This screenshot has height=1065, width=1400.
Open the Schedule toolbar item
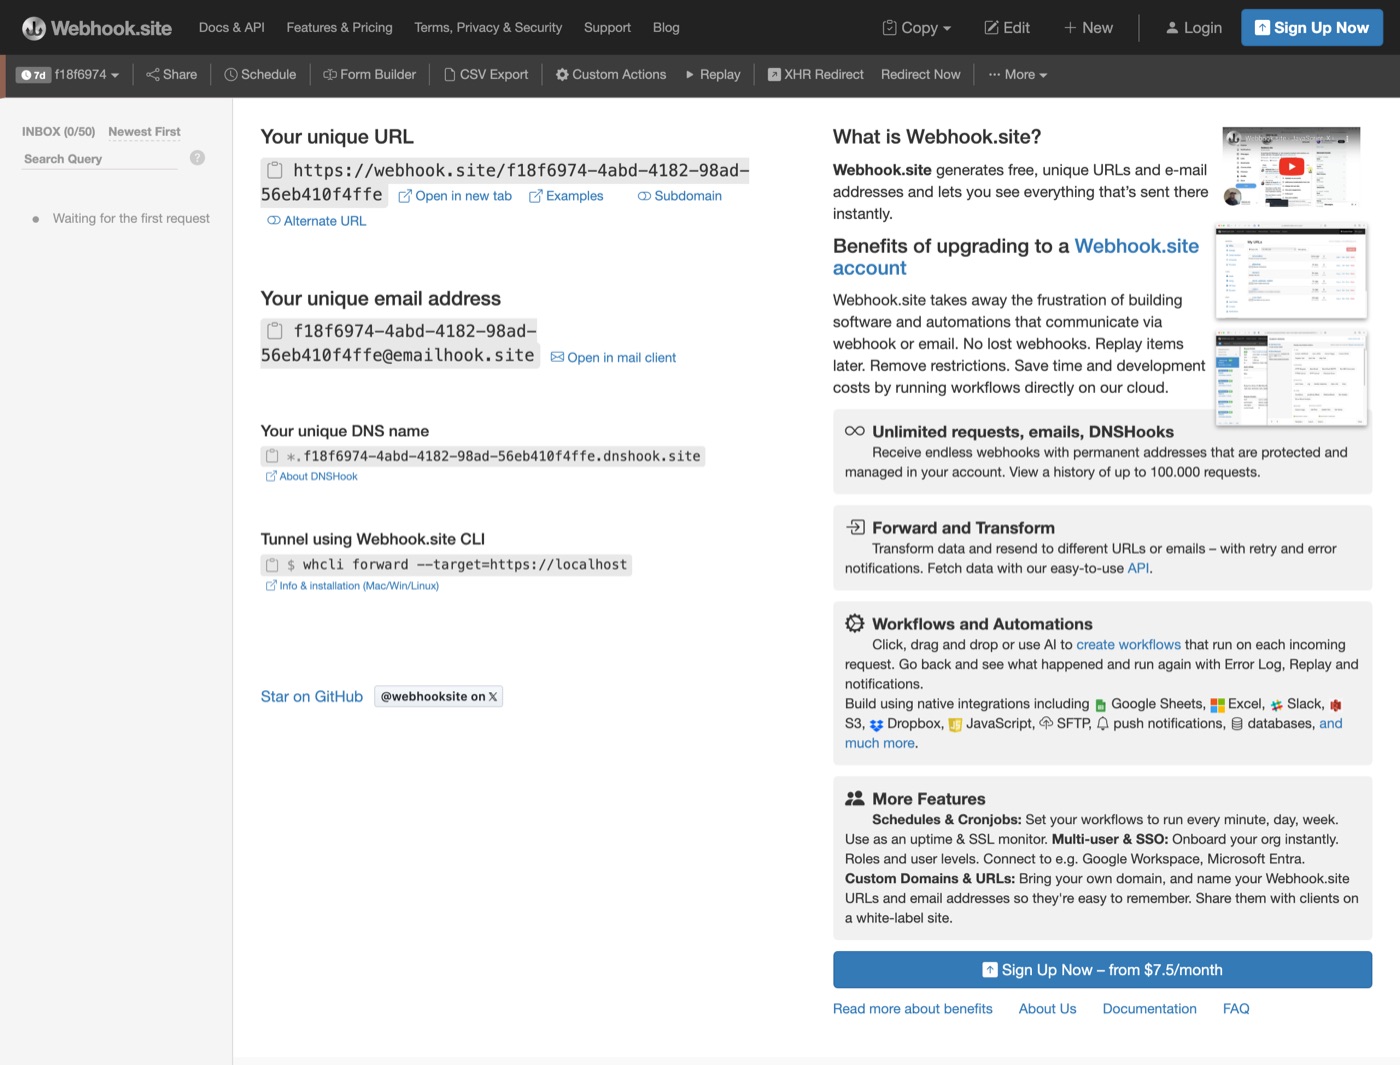[x=260, y=75]
